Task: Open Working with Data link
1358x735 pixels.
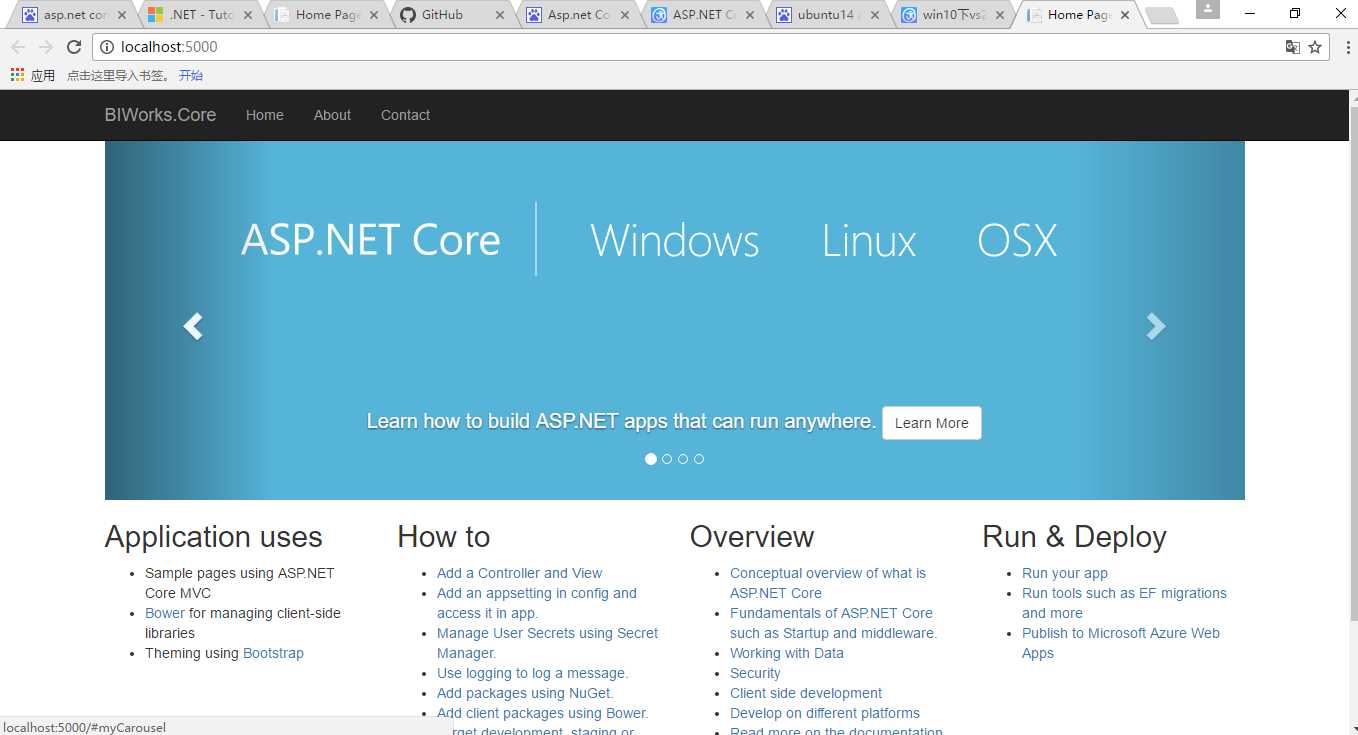Action: click(787, 653)
